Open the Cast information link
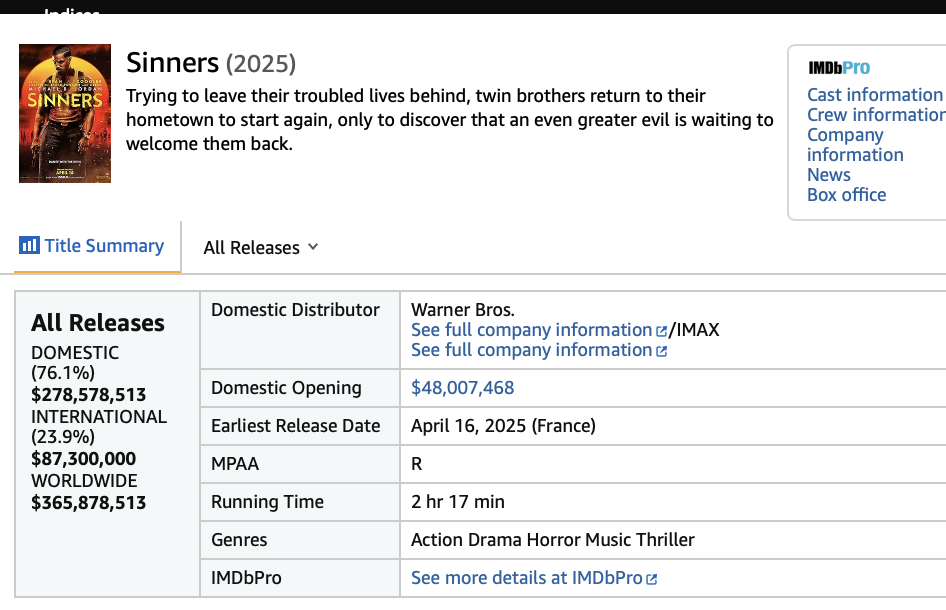The height and width of the screenshot is (610, 946). tap(874, 95)
